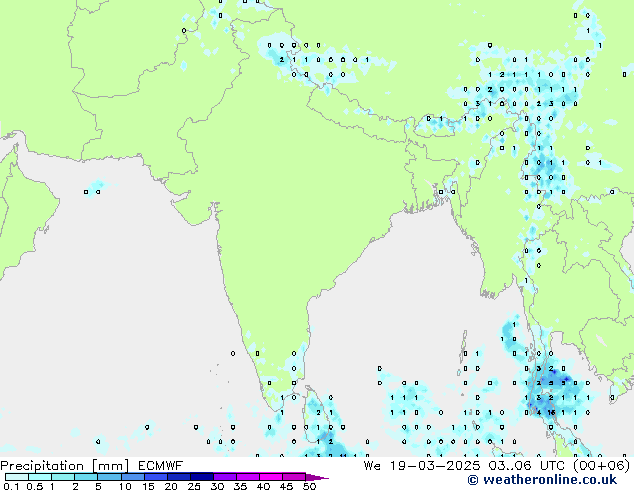Open the weatheronline.co.uk copyright link
Image resolution: width=634 pixels, height=490 pixels.
click(542, 480)
